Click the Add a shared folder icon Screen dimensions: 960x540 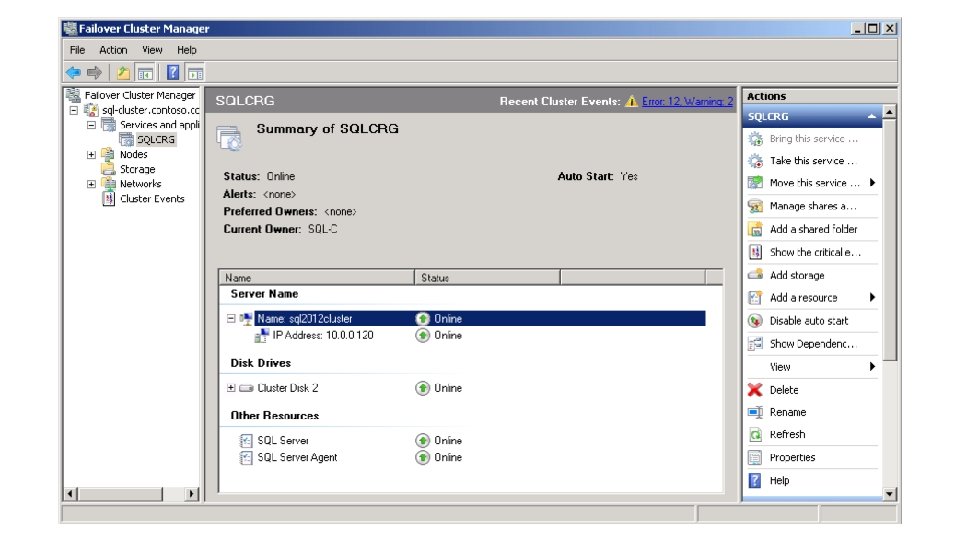(756, 229)
